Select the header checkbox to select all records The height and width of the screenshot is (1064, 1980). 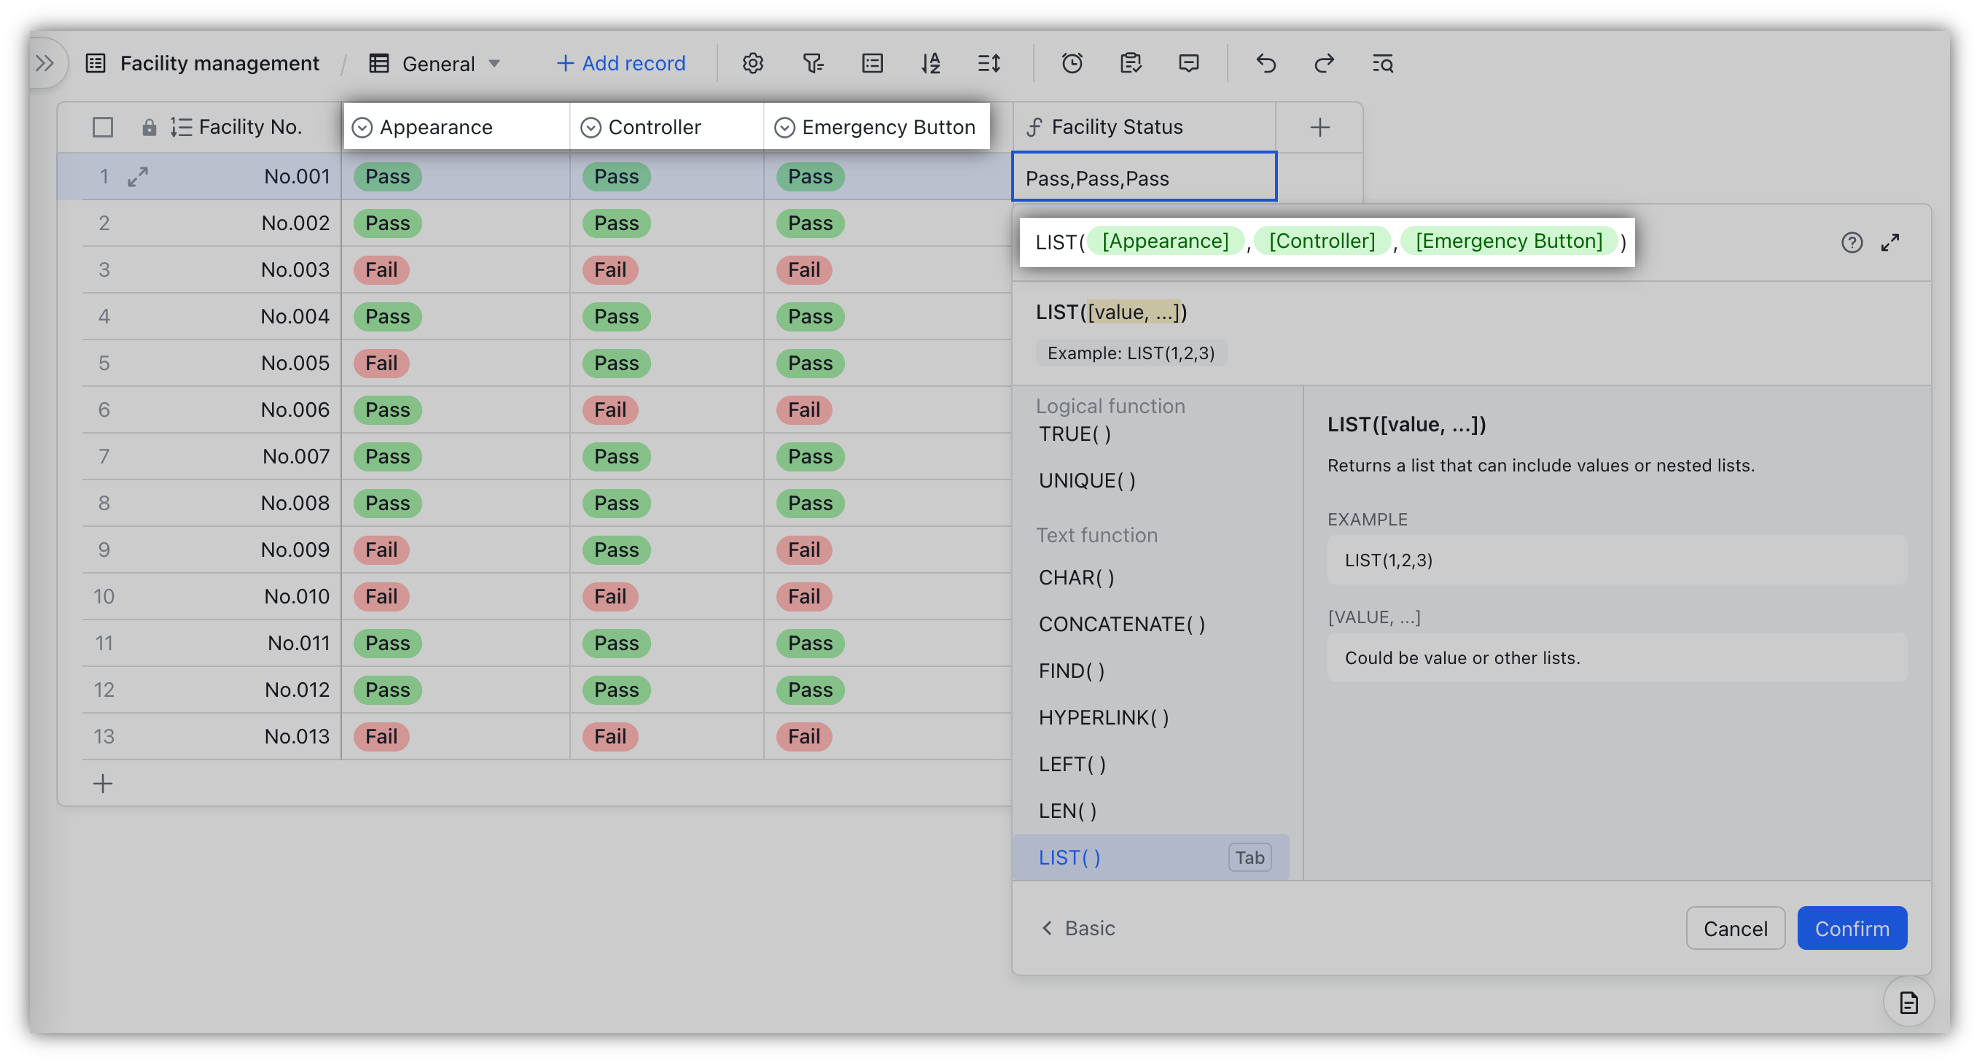(x=103, y=126)
